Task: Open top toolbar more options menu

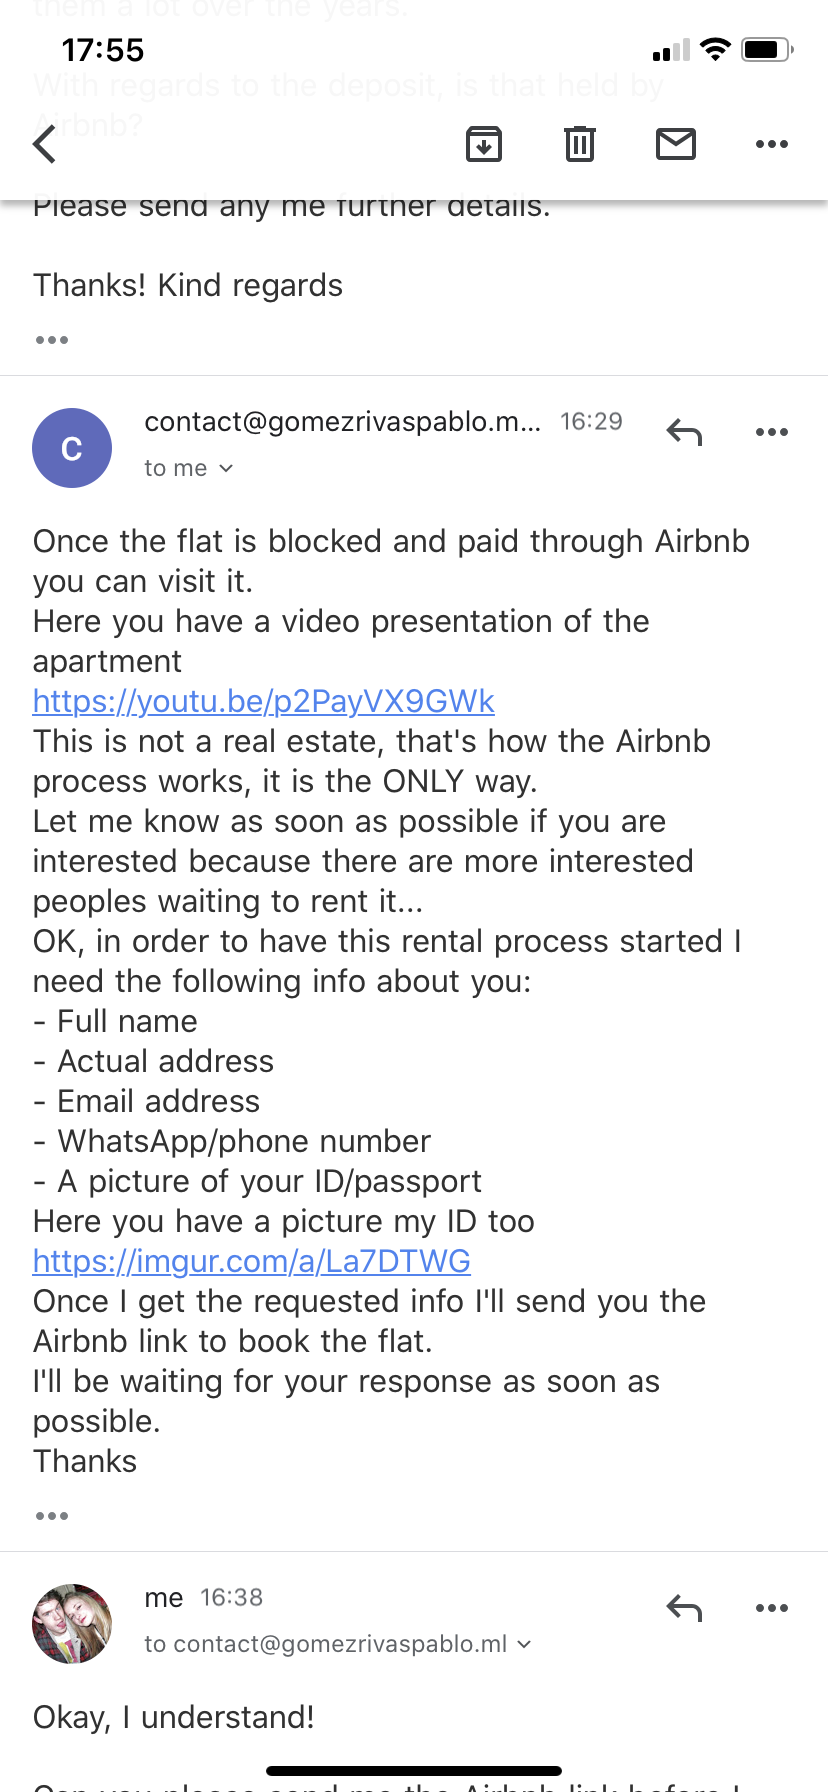Action: click(x=772, y=144)
